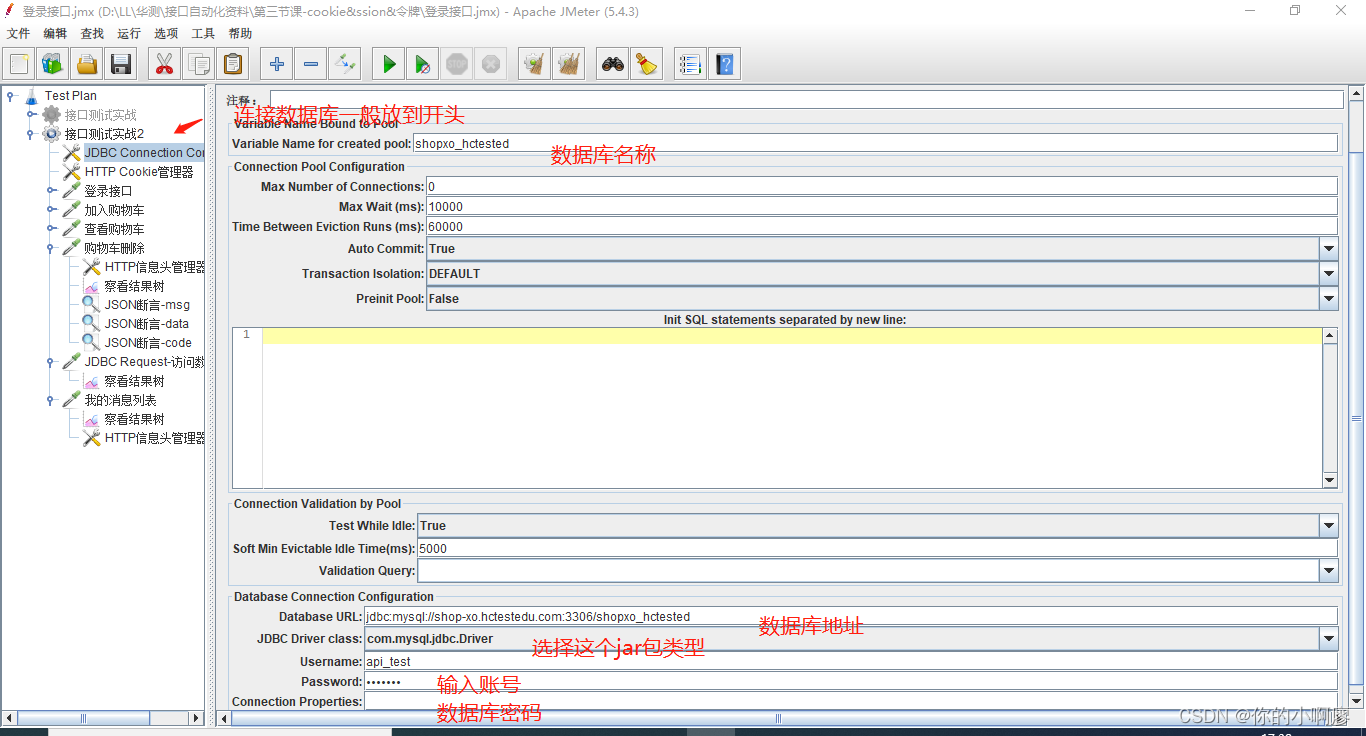The image size is (1366, 736).
Task: Start the test with green play icon
Action: point(389,65)
